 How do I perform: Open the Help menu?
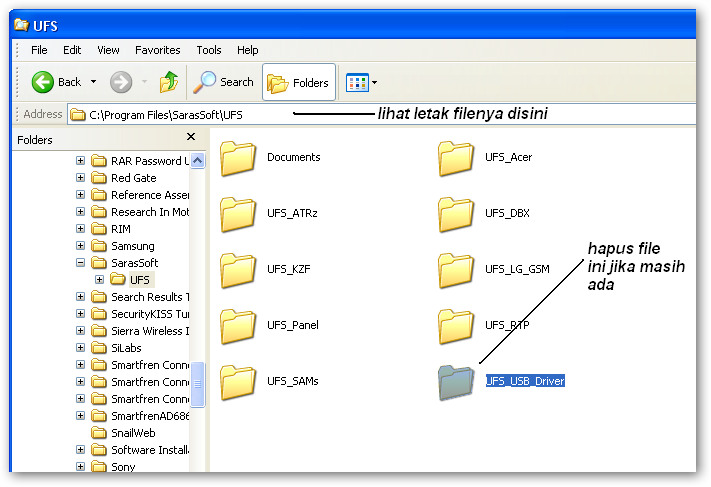click(x=248, y=50)
